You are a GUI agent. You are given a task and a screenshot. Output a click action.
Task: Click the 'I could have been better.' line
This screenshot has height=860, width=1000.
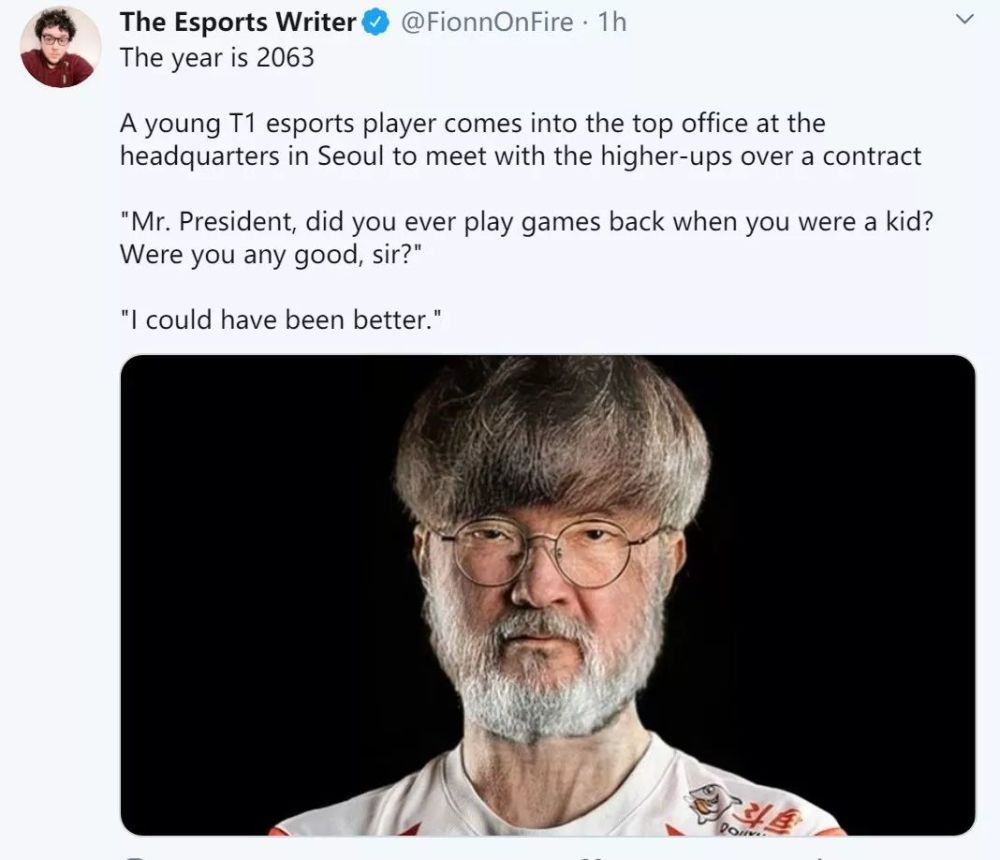[281, 320]
